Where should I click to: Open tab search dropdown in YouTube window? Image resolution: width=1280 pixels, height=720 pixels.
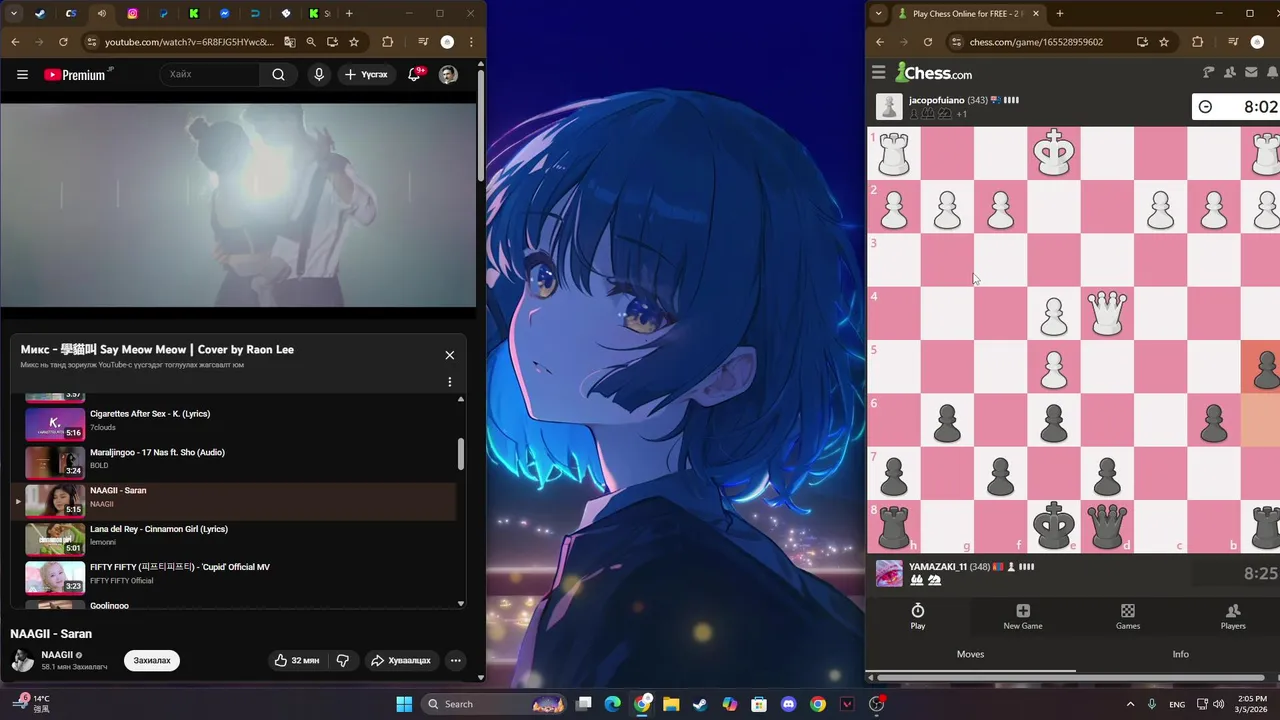[x=14, y=14]
